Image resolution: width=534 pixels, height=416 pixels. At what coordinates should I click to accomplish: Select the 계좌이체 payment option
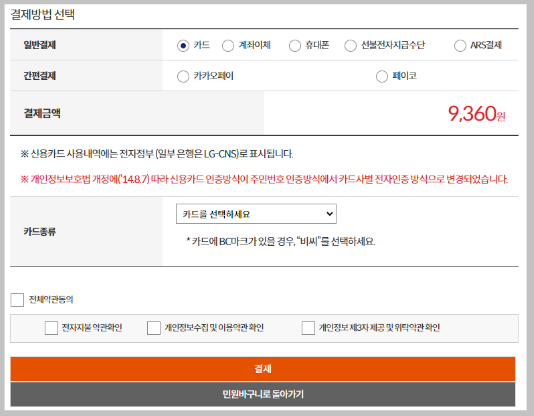tap(228, 45)
